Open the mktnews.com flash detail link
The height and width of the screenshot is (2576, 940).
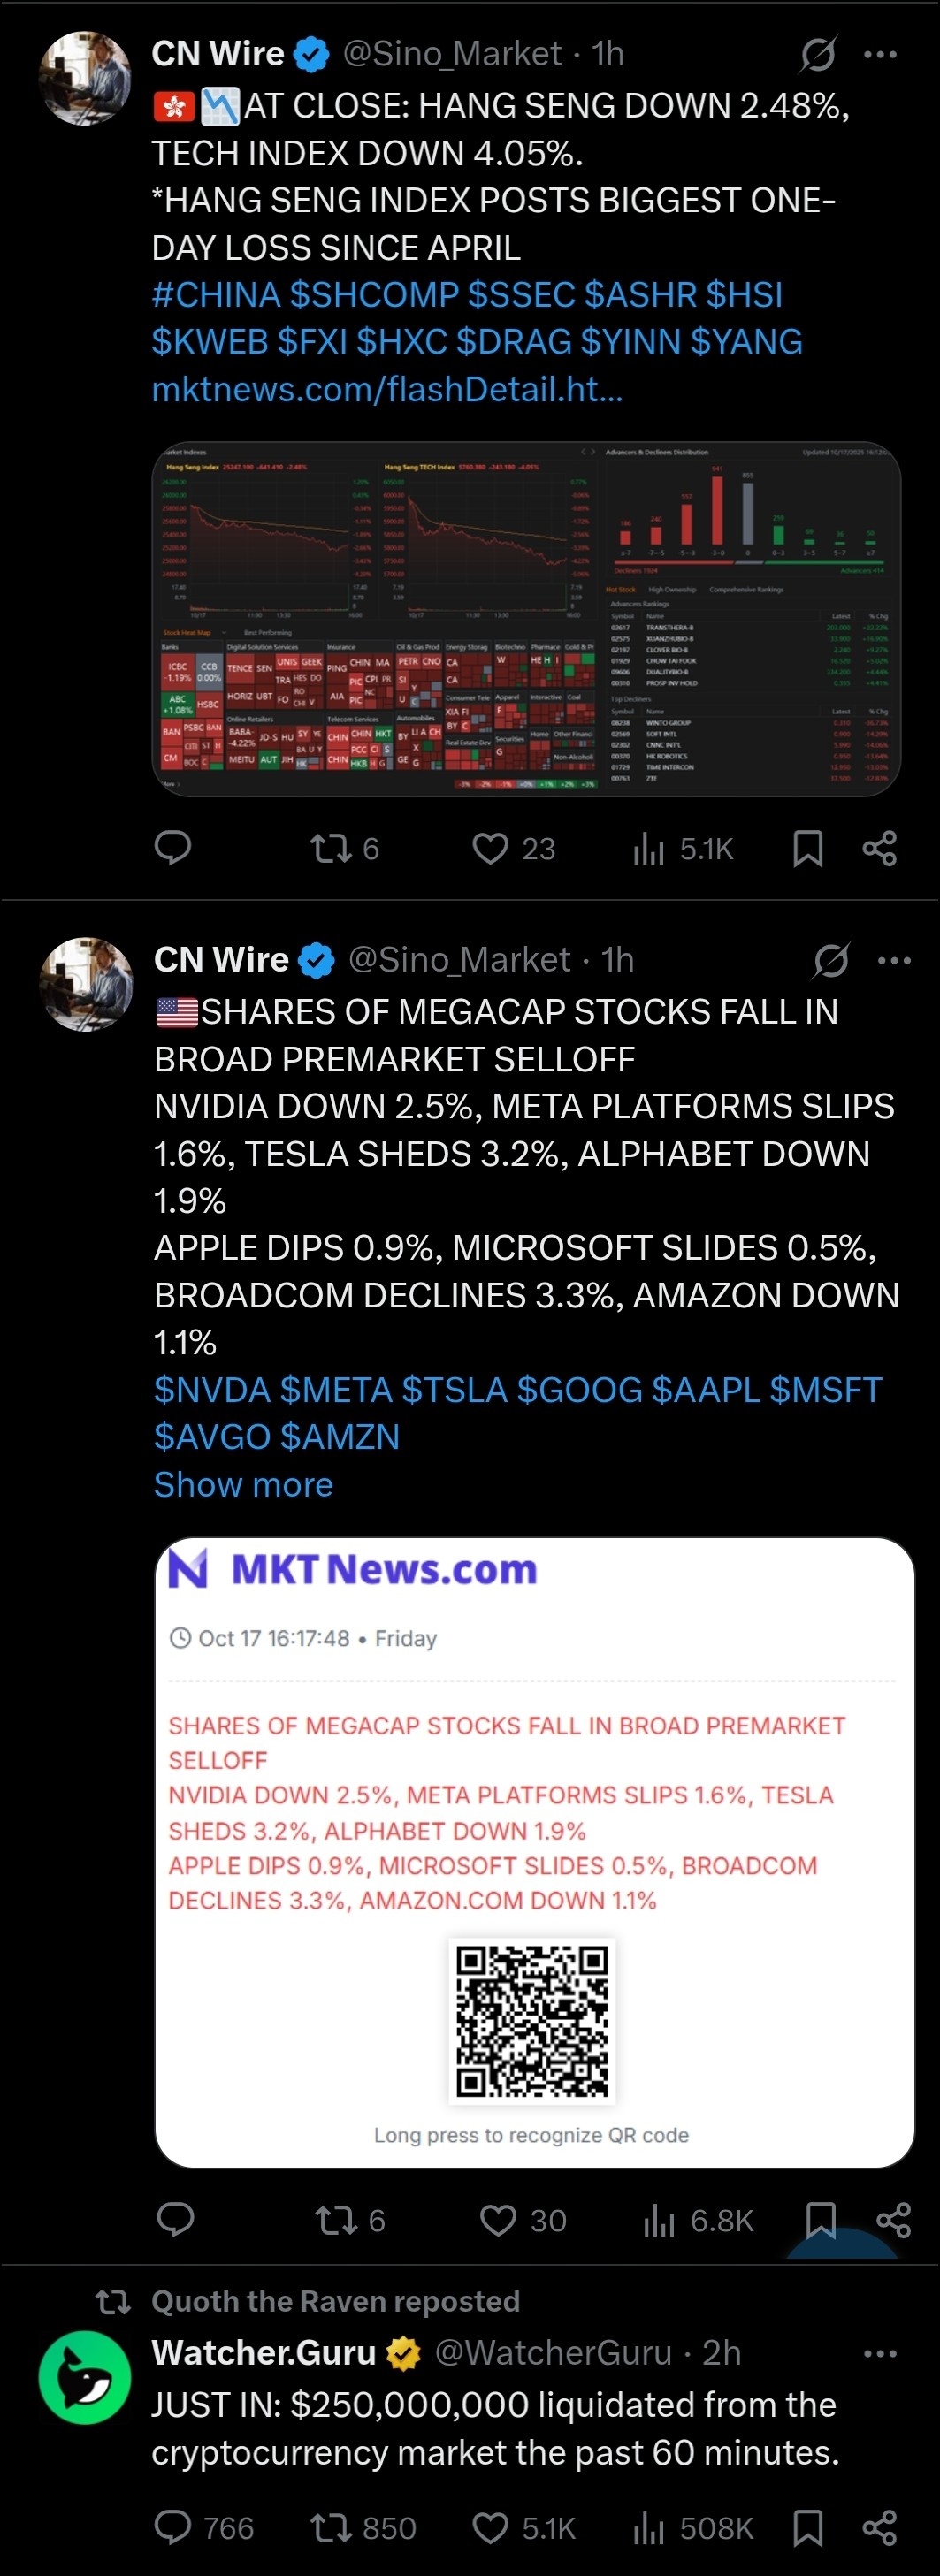coord(387,389)
